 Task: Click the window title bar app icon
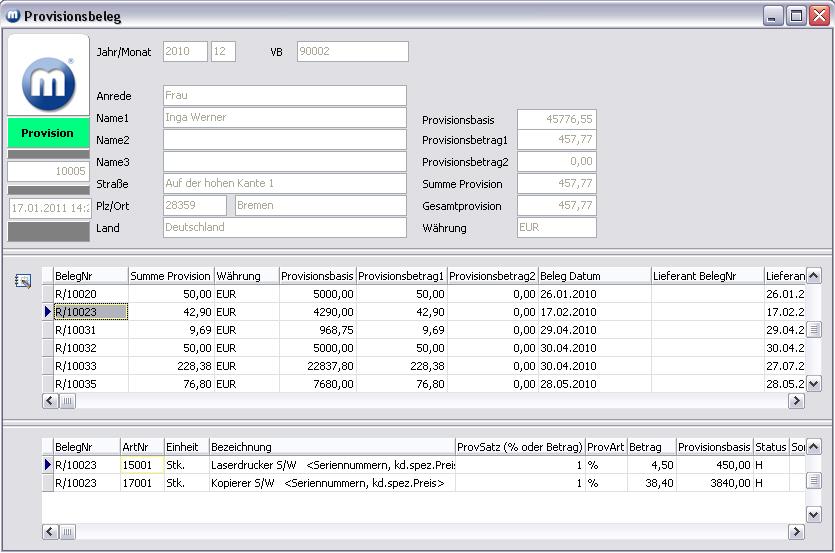click(x=13, y=15)
